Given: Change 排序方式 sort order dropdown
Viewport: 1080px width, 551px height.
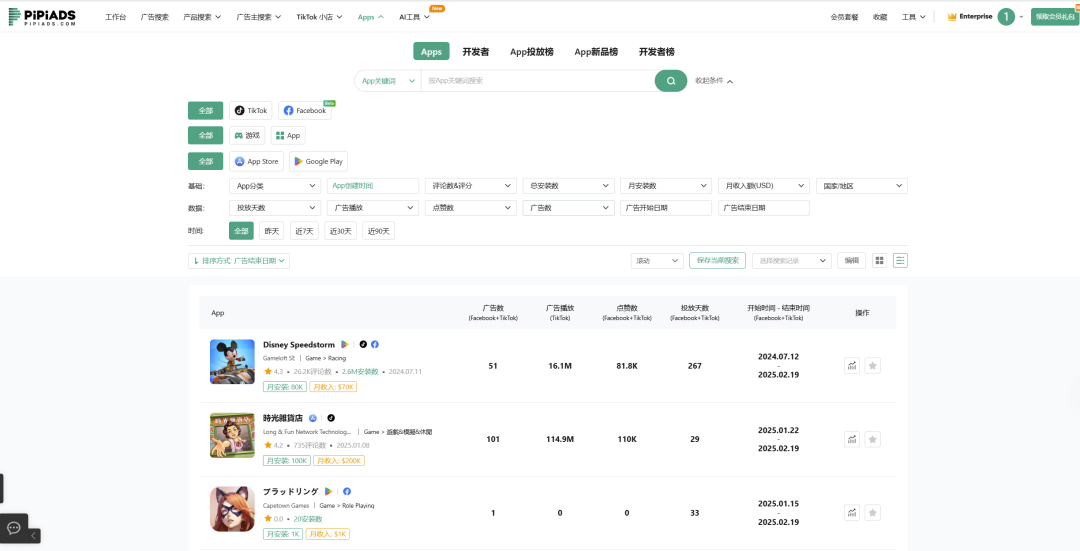Looking at the screenshot, I should tap(239, 260).
